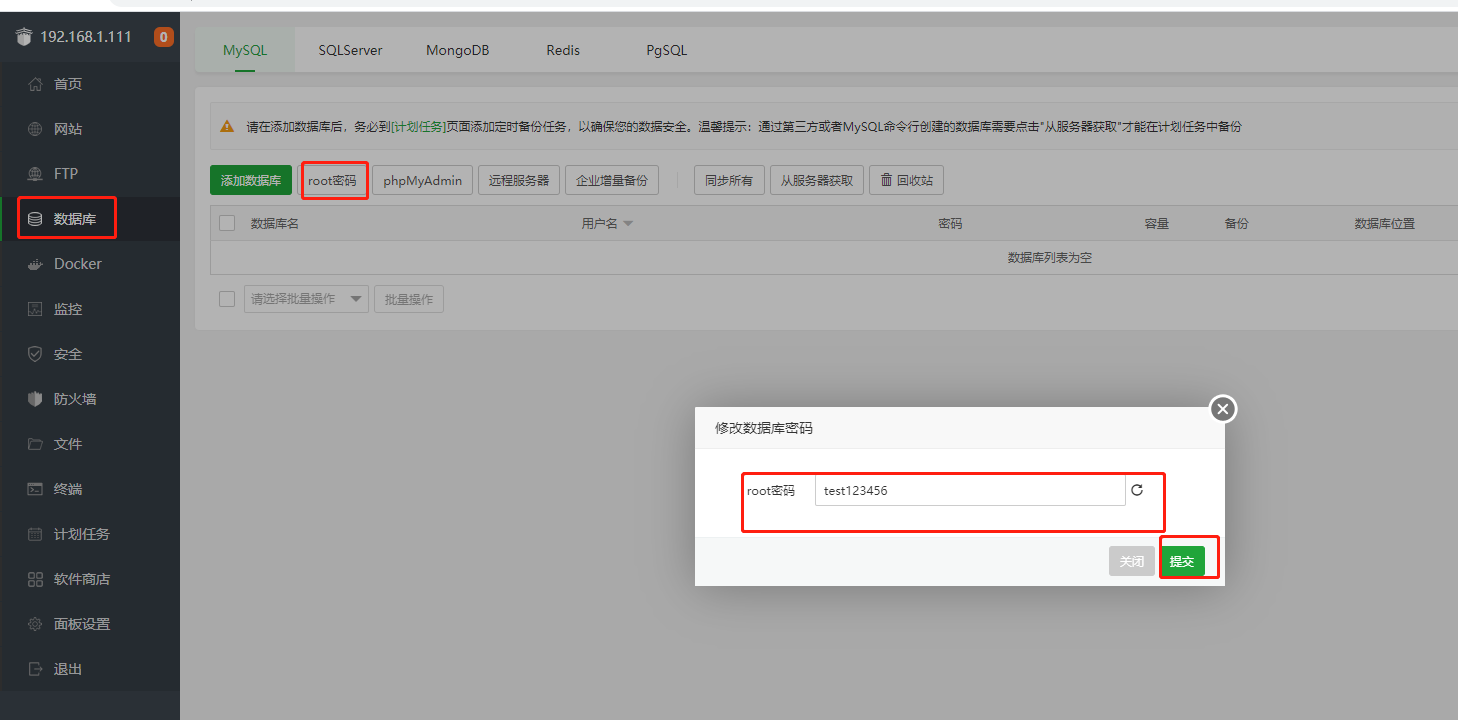
Task: Expand the 请选择批量操作 dropdown
Action: (307, 299)
